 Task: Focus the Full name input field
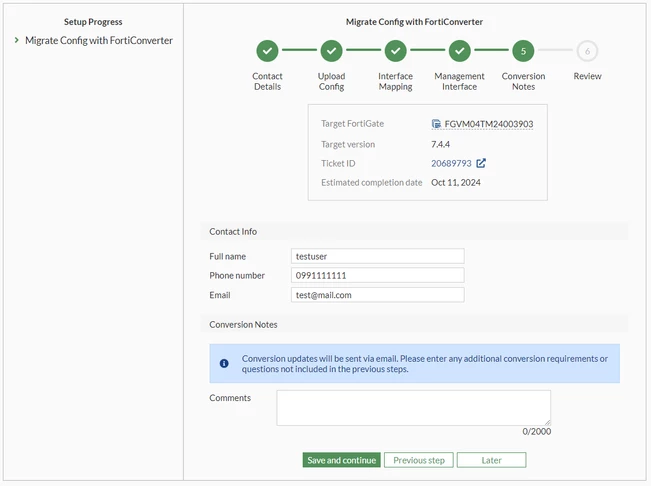[378, 256]
